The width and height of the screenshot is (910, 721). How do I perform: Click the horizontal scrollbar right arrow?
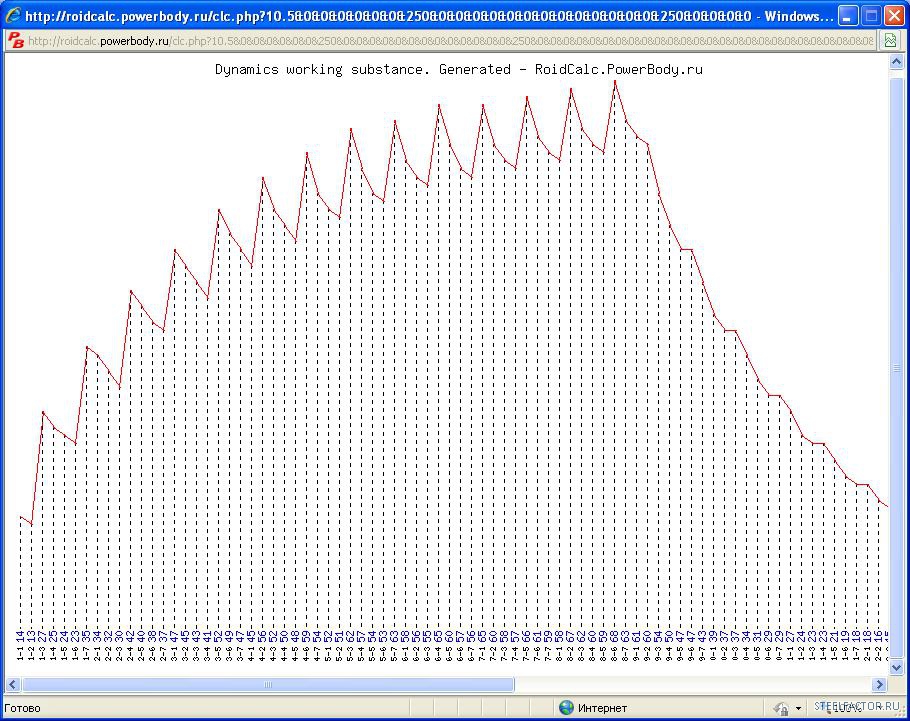880,685
